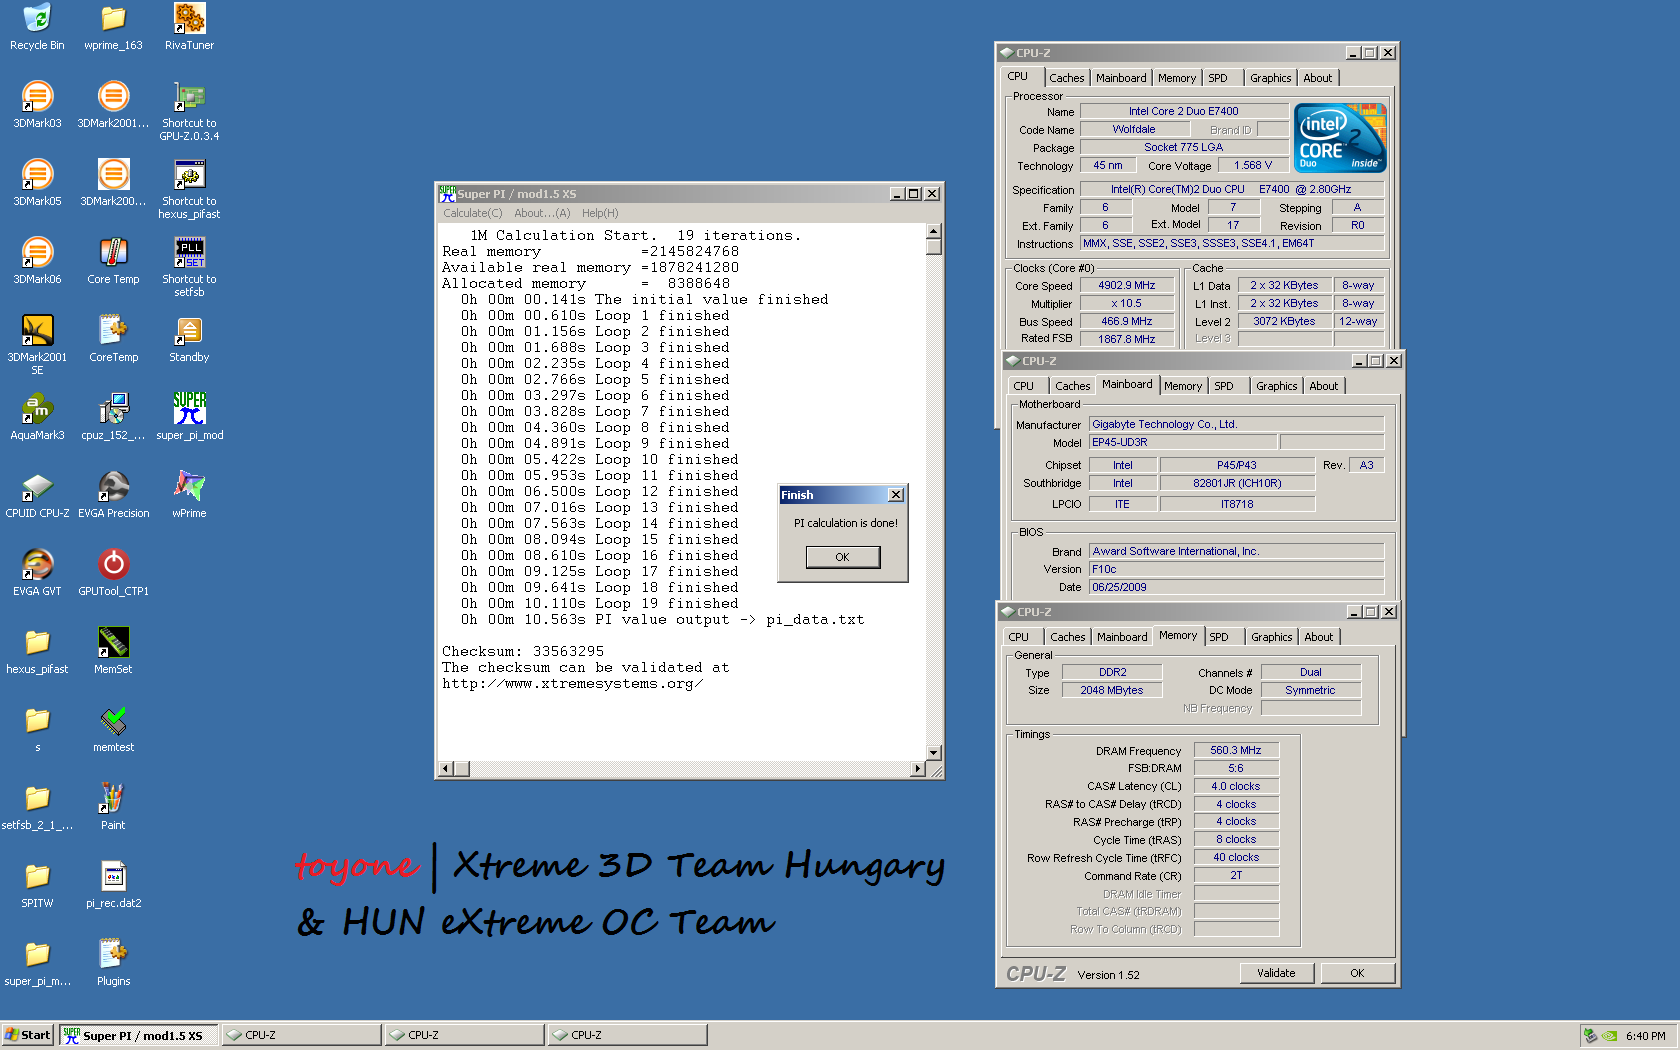Switch to Super PI taskbar button
This screenshot has height=1050, width=1680.
(x=138, y=1035)
